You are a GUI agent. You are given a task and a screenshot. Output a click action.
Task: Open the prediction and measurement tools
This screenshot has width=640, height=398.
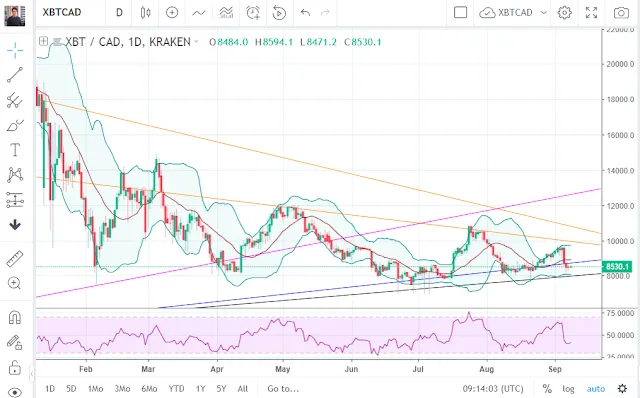(x=15, y=200)
